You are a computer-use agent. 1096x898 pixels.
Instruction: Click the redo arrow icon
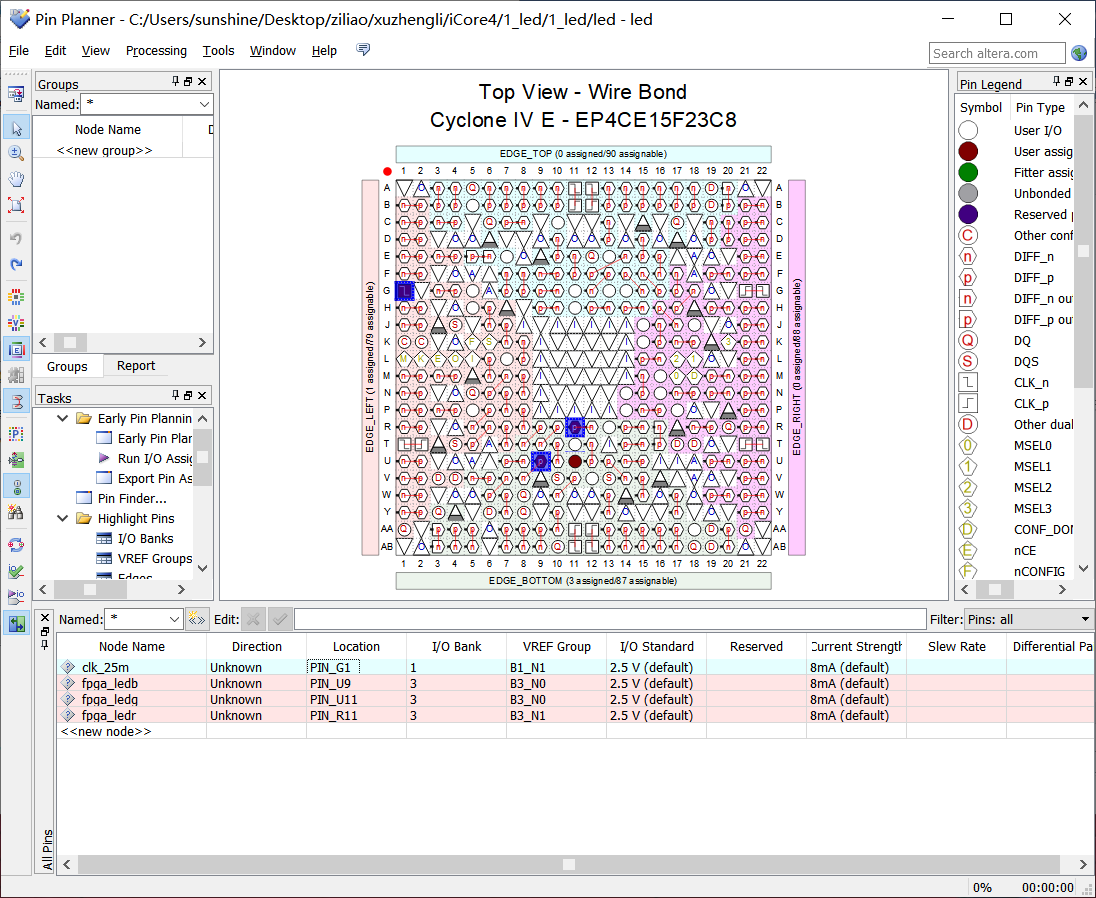coord(16,264)
